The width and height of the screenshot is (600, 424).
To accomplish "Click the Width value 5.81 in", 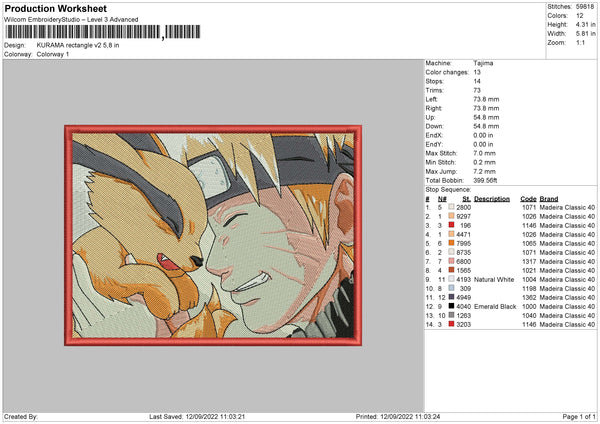I will coord(585,34).
